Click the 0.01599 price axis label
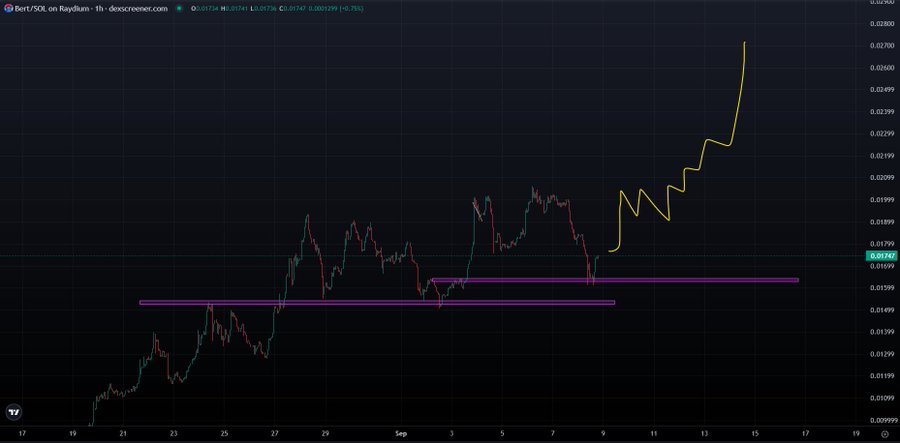Screen dimensions: 900x443 tap(883, 288)
